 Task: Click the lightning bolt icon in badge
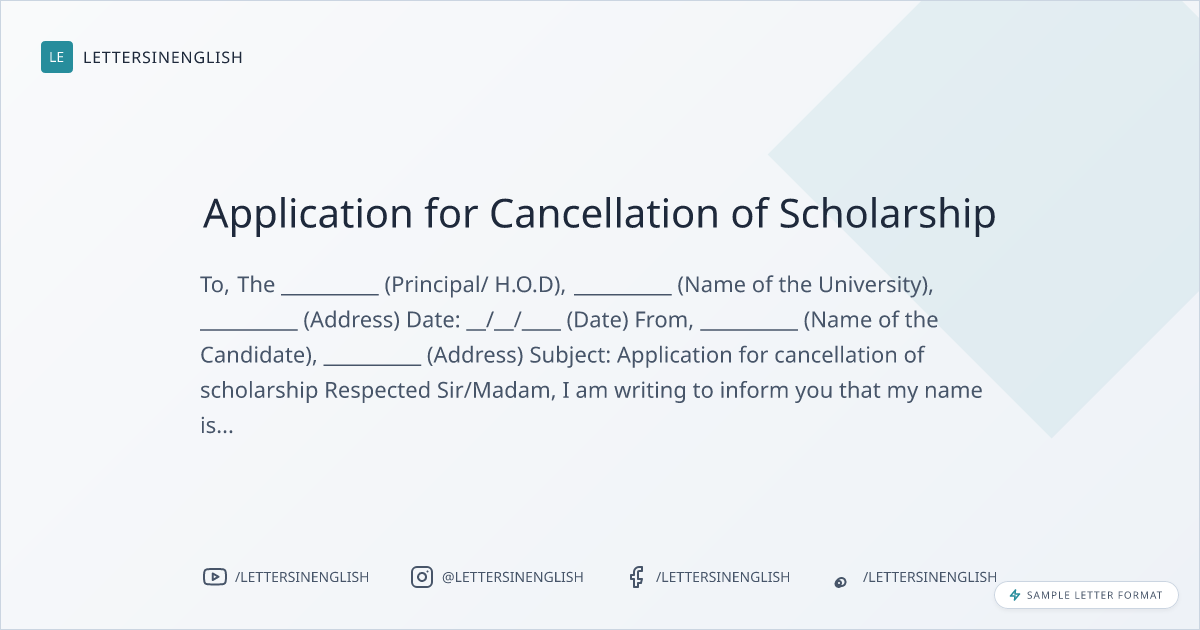(1015, 595)
